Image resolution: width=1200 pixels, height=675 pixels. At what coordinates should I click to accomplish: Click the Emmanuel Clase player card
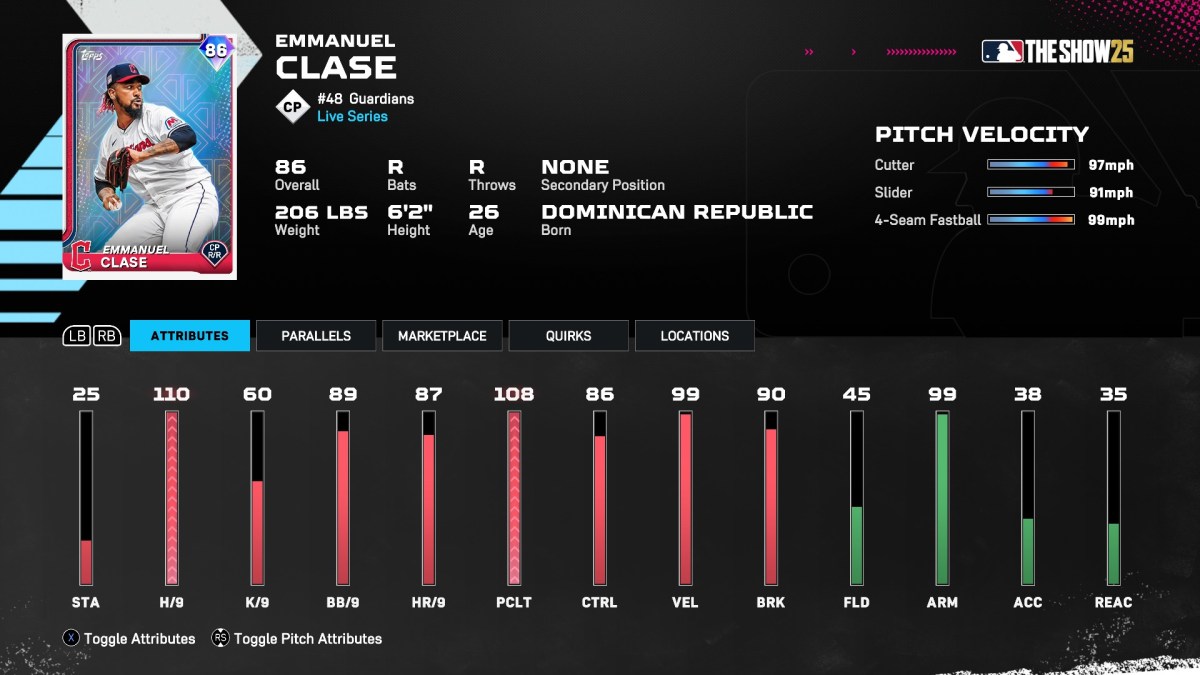149,156
